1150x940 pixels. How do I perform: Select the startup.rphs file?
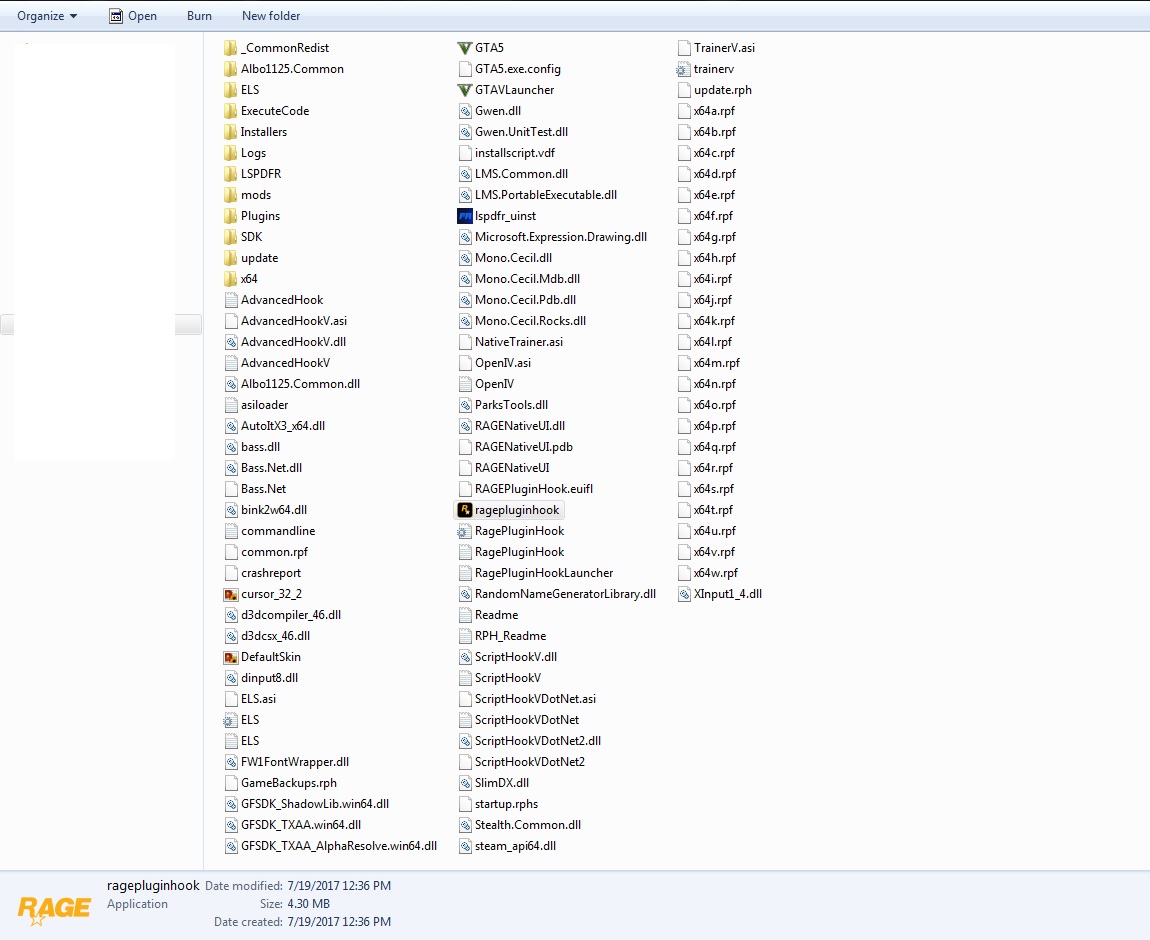[498, 804]
